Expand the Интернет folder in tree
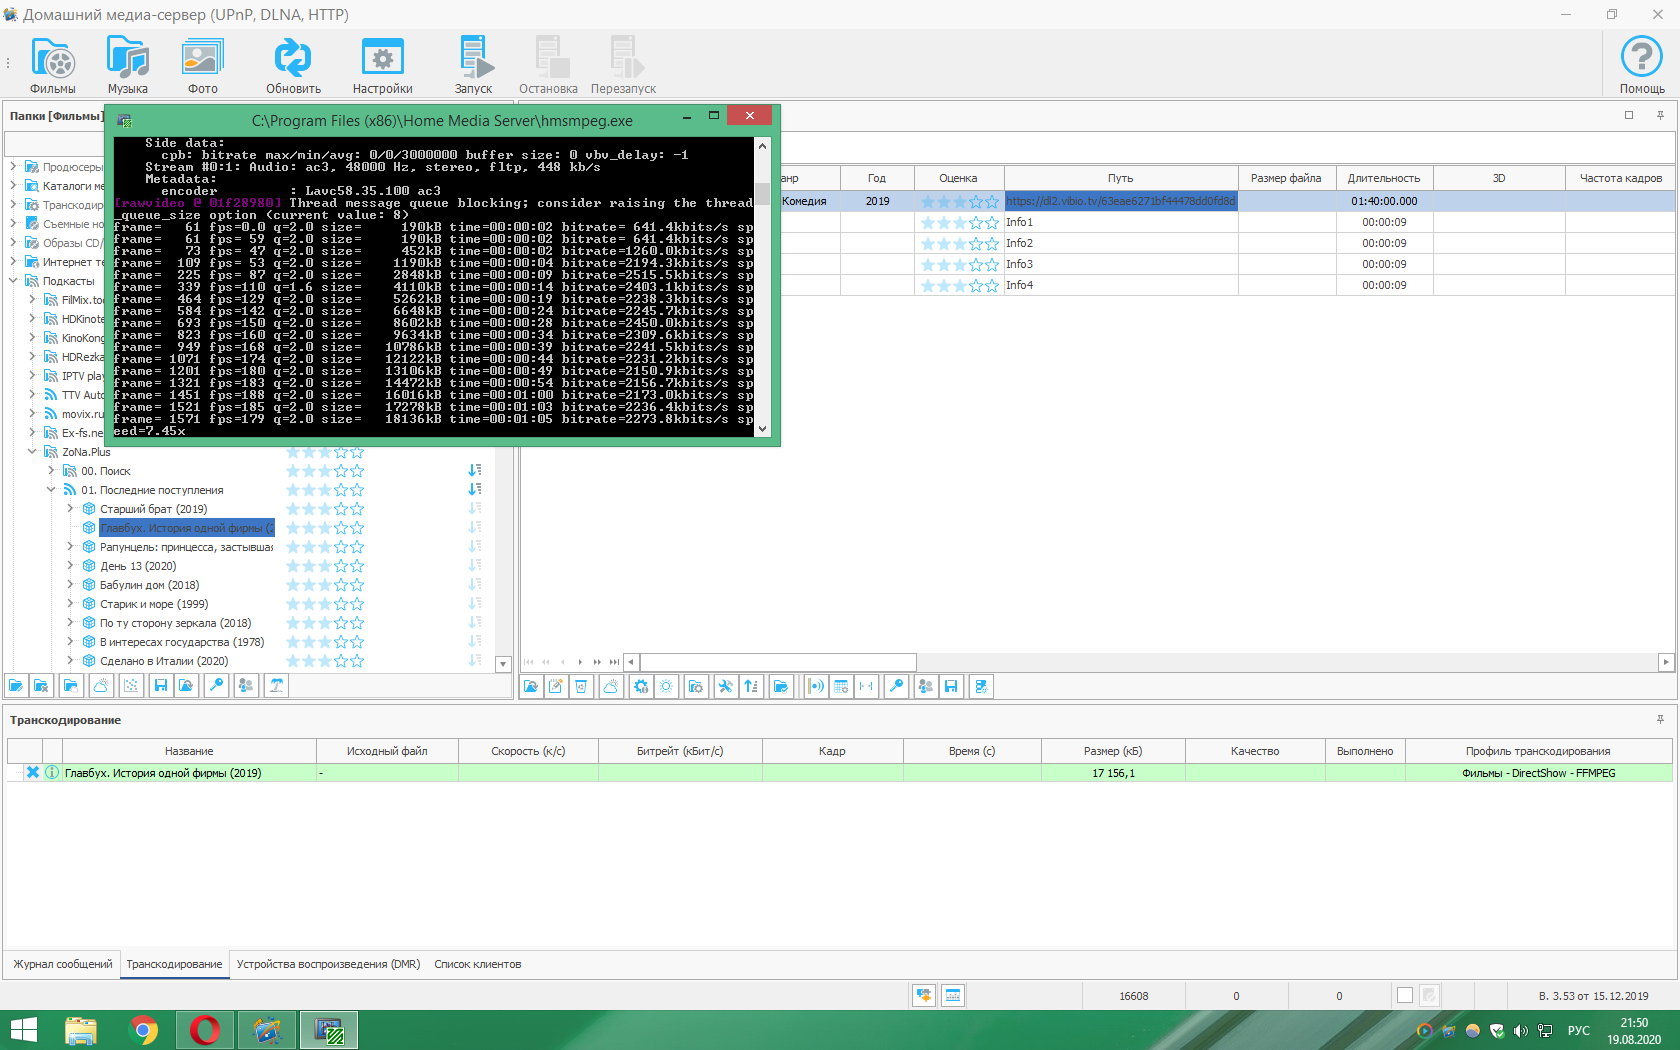The image size is (1680, 1050). coord(13,262)
